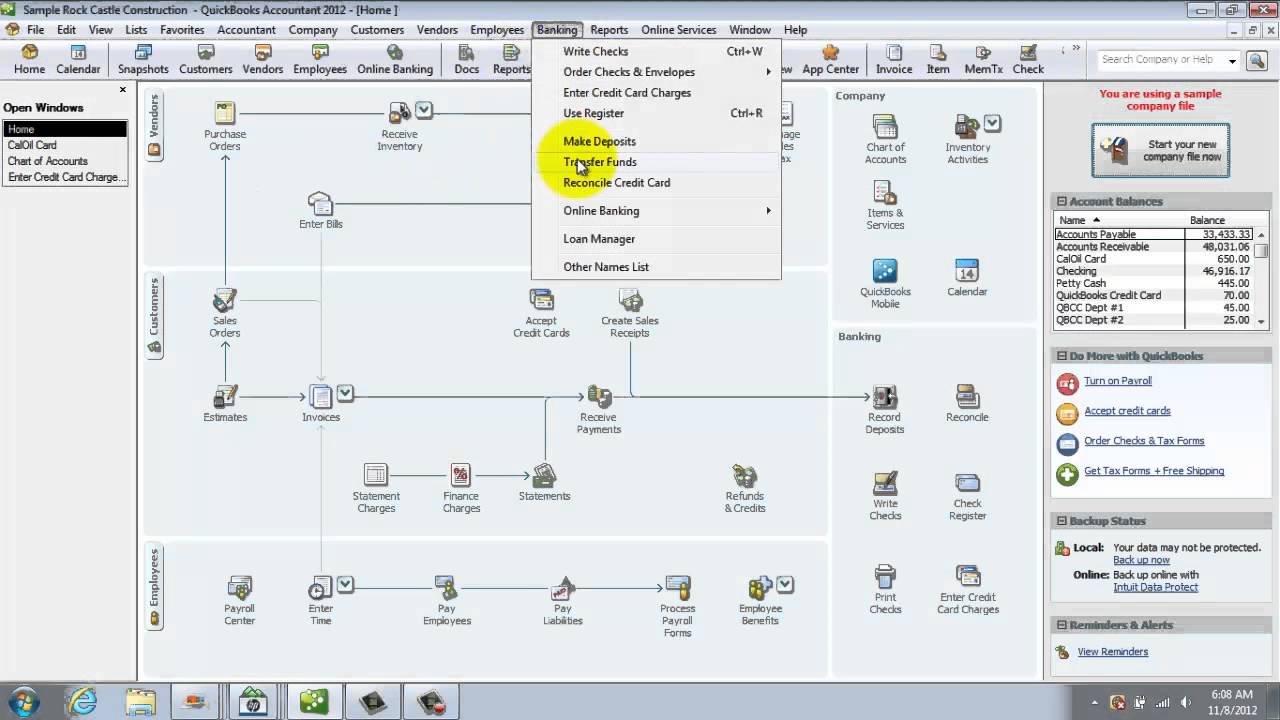Open QuickBooks Mobile icon
This screenshot has height=720, width=1280.
(x=885, y=271)
